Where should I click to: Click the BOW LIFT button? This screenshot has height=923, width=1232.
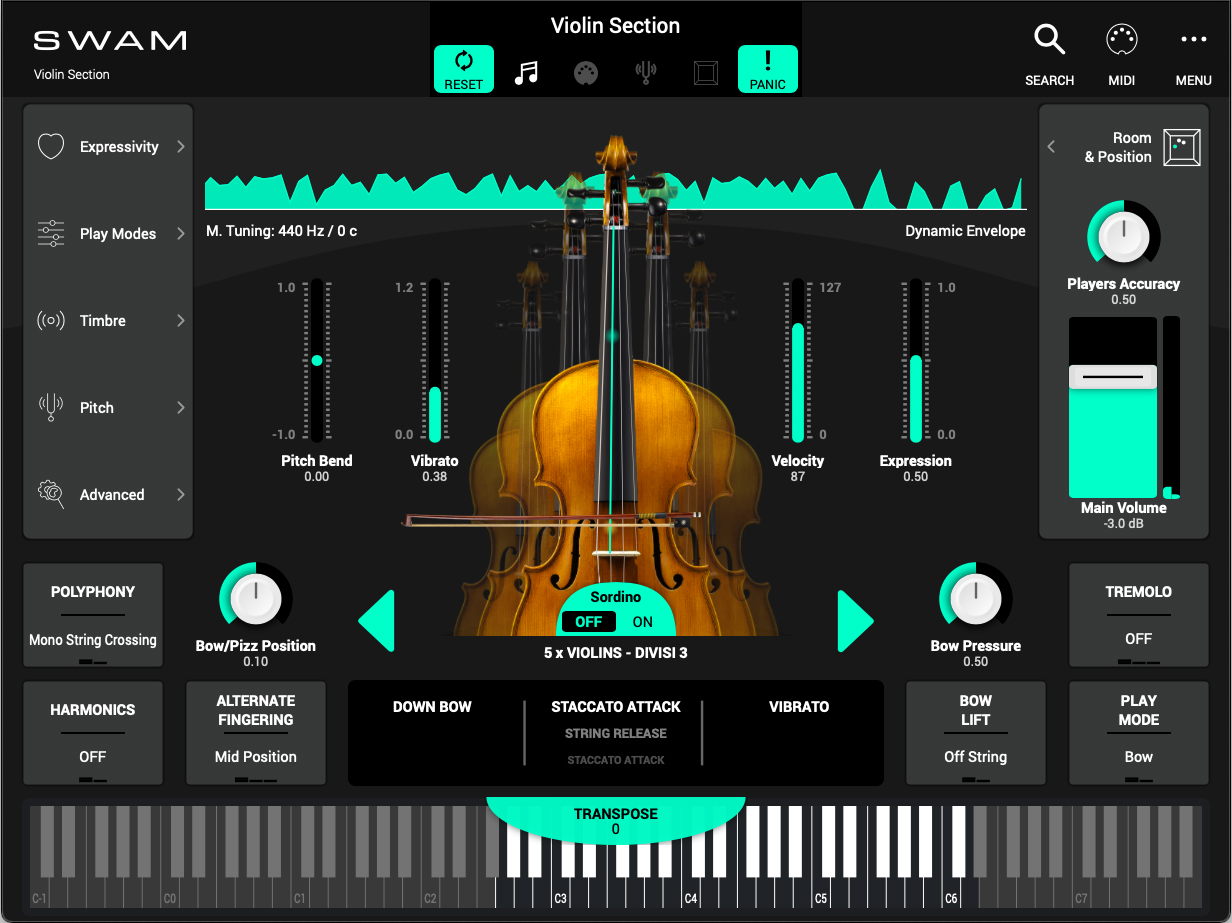click(x=975, y=733)
